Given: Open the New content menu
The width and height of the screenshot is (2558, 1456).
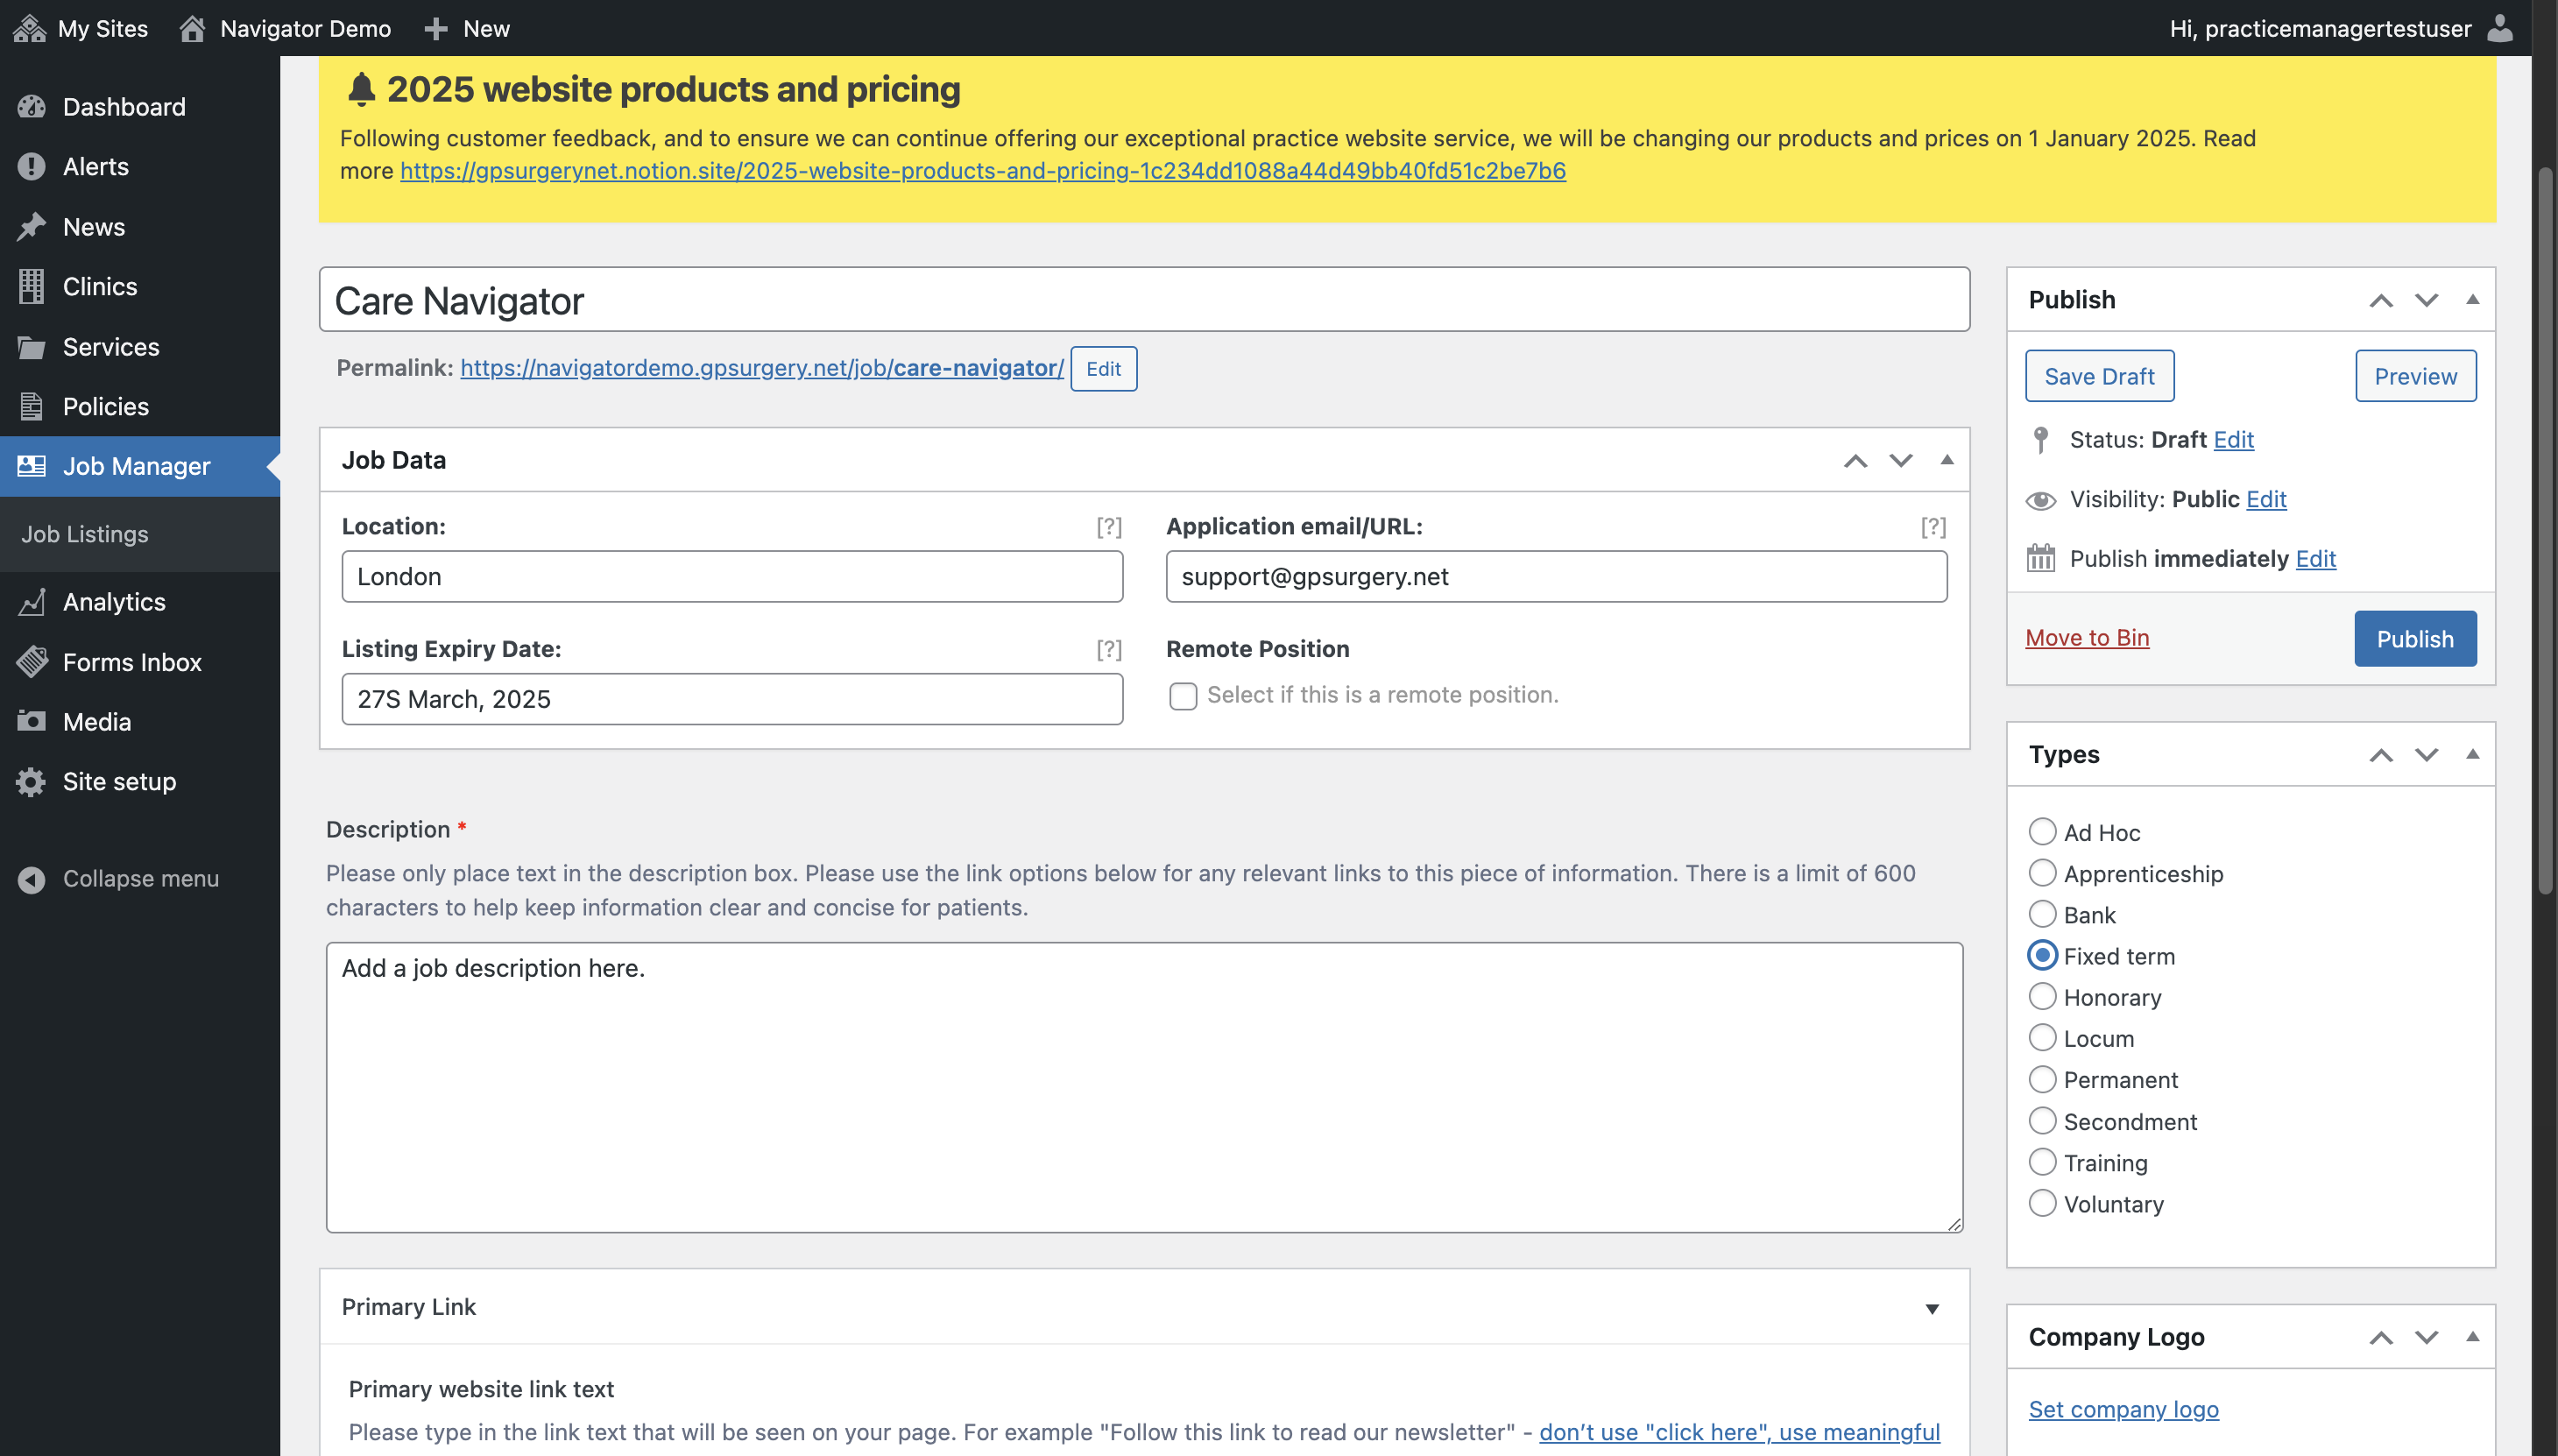Looking at the screenshot, I should tap(466, 28).
